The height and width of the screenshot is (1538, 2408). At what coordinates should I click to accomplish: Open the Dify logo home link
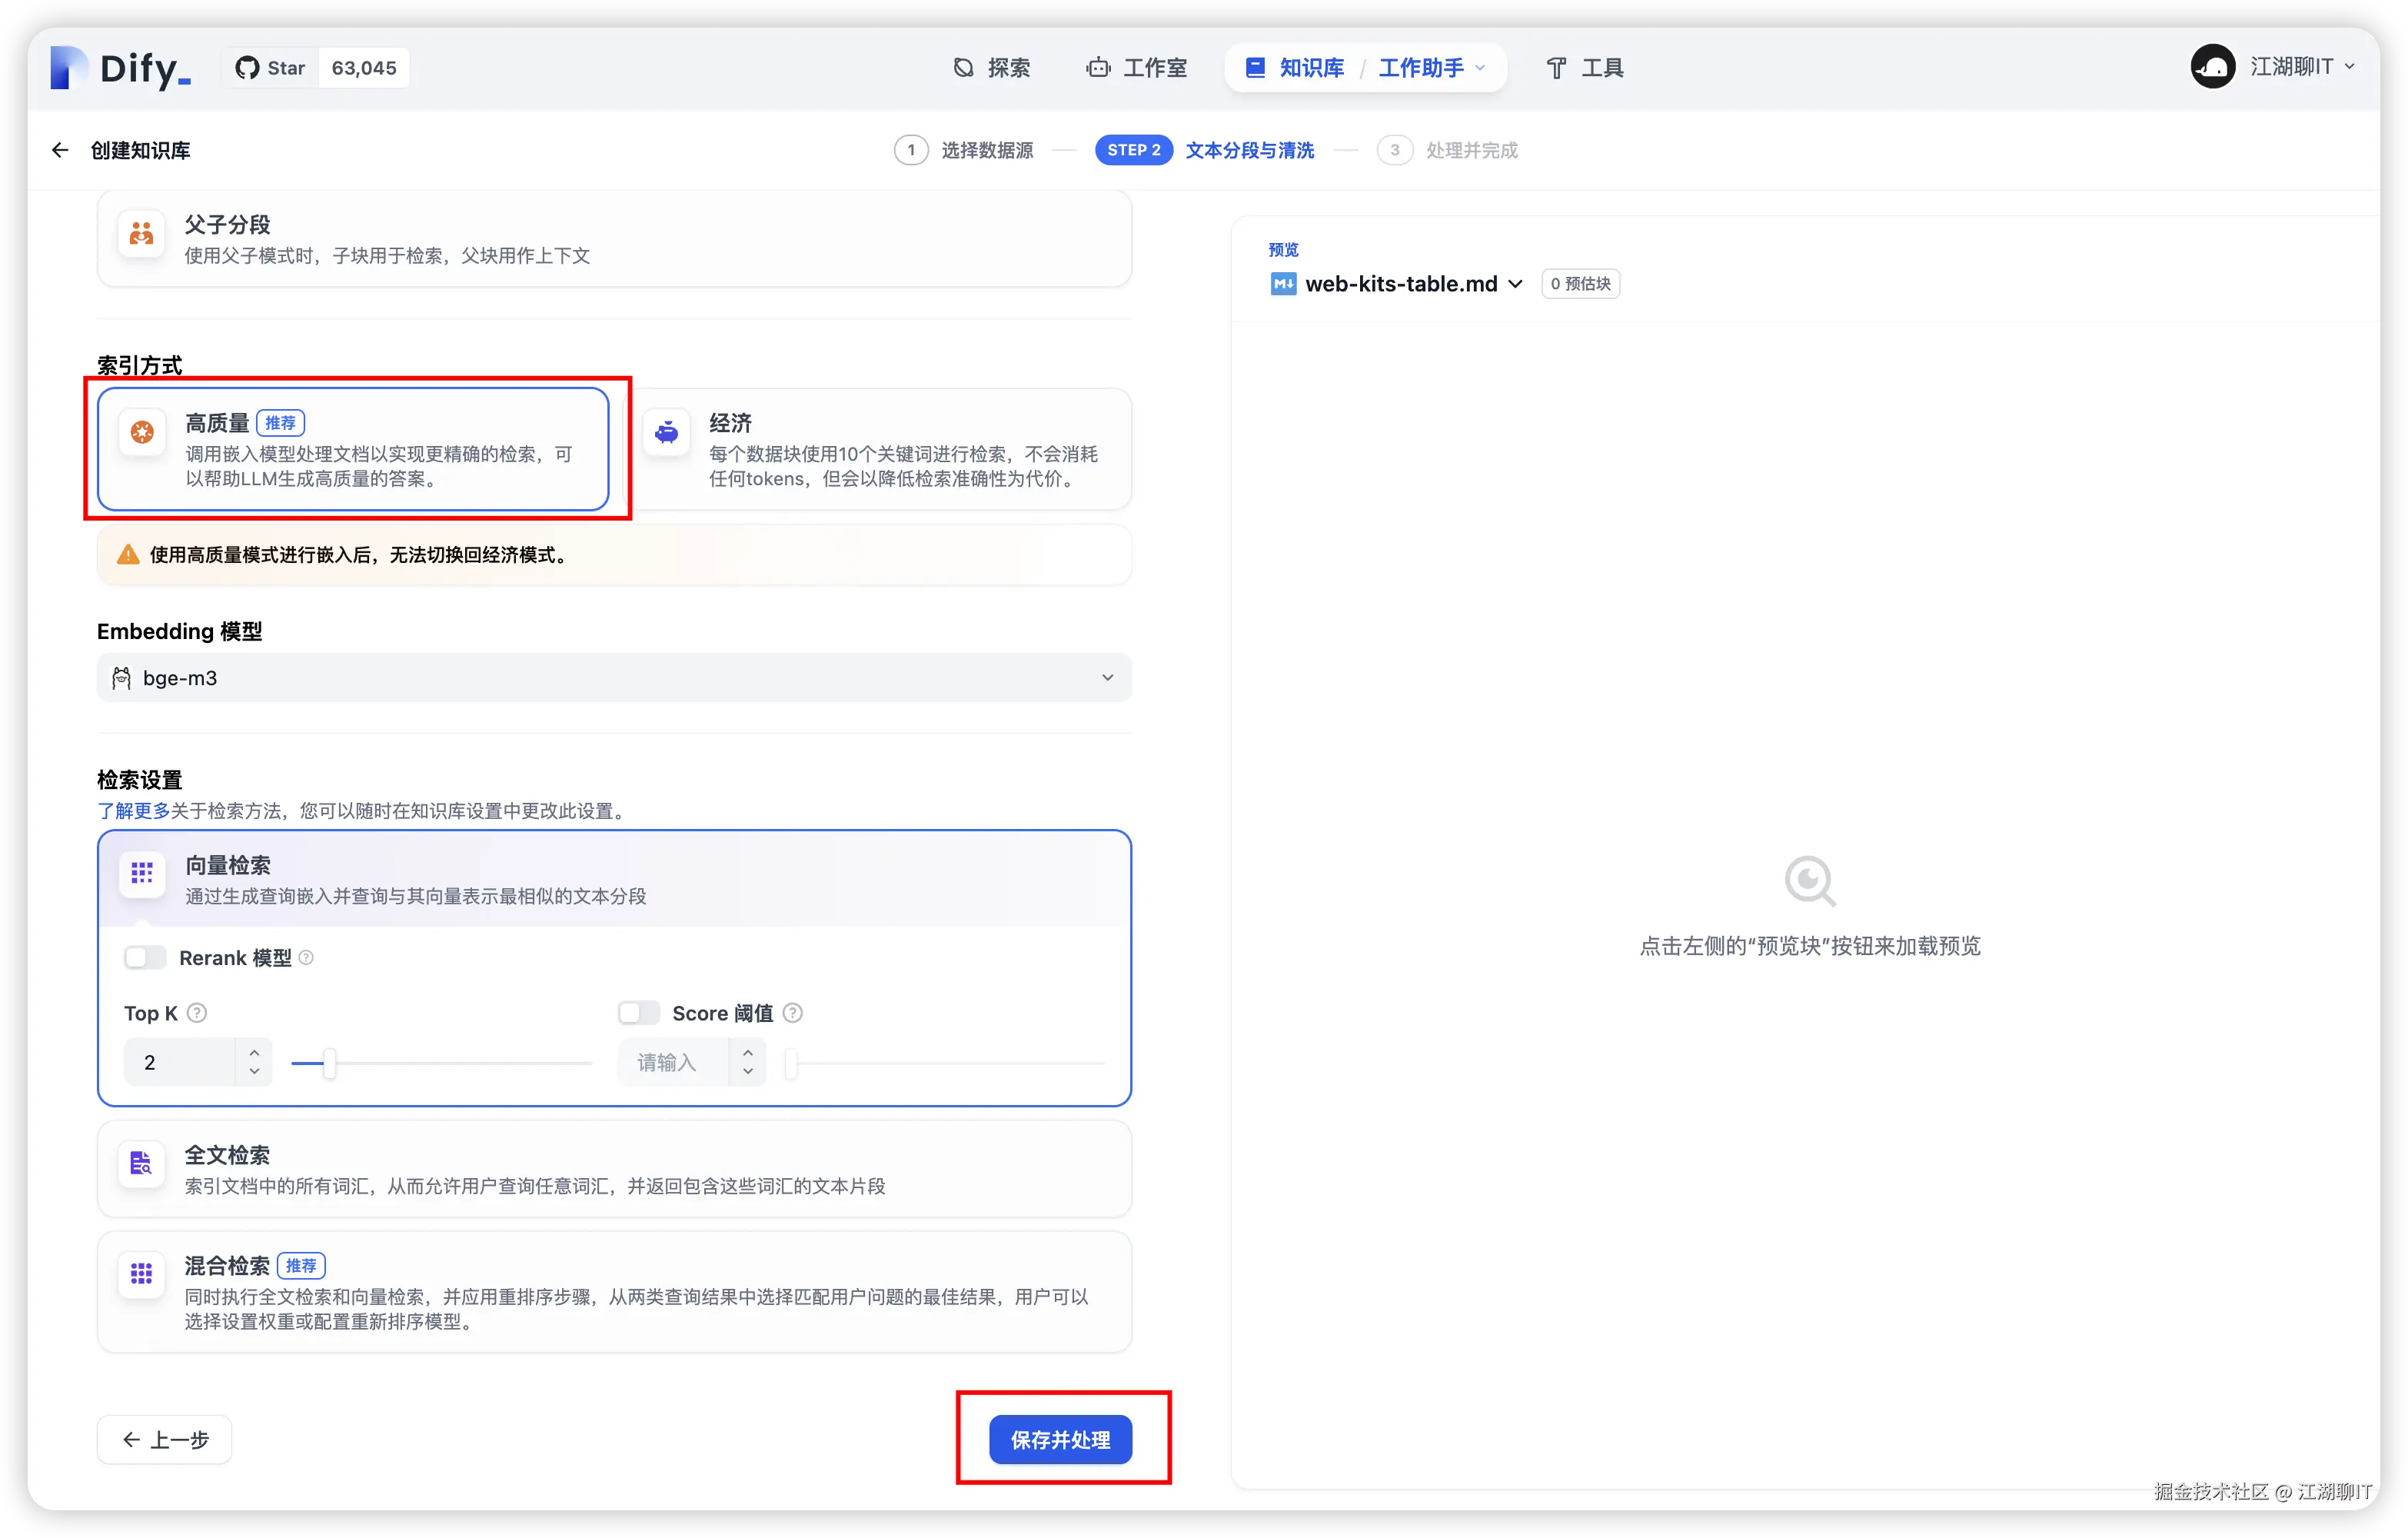point(120,68)
